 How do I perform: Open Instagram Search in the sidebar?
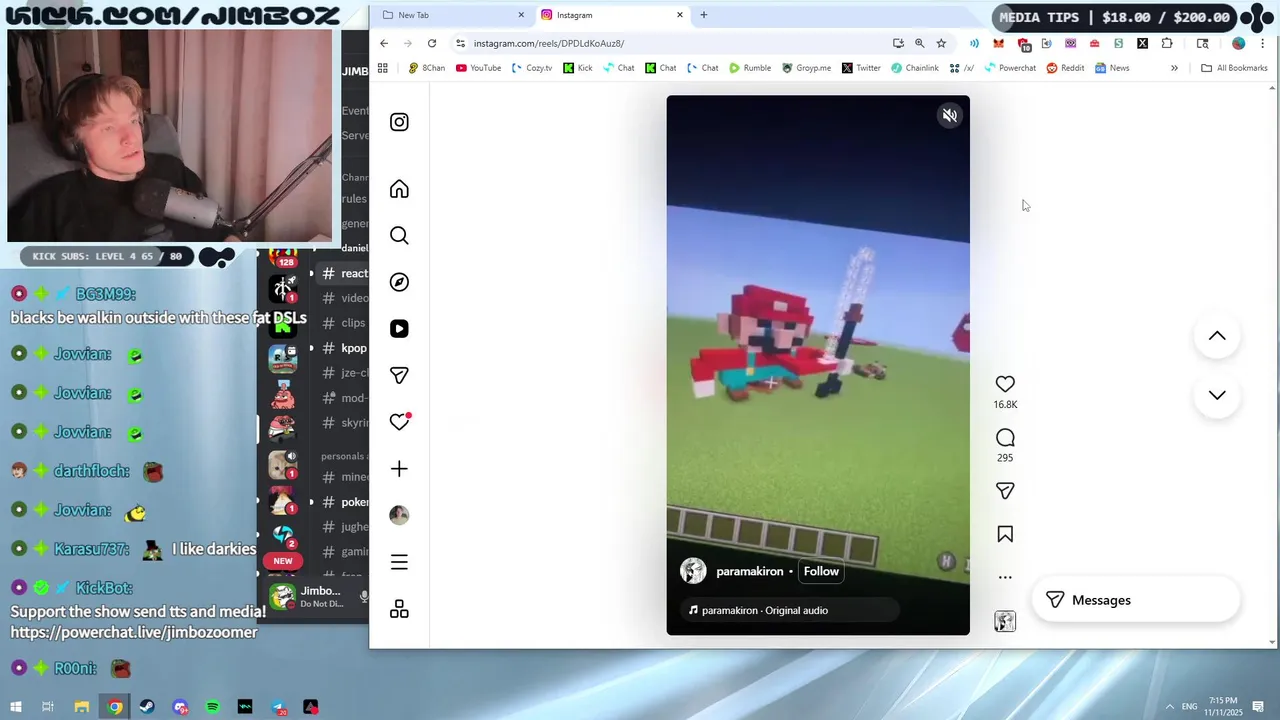click(x=399, y=235)
